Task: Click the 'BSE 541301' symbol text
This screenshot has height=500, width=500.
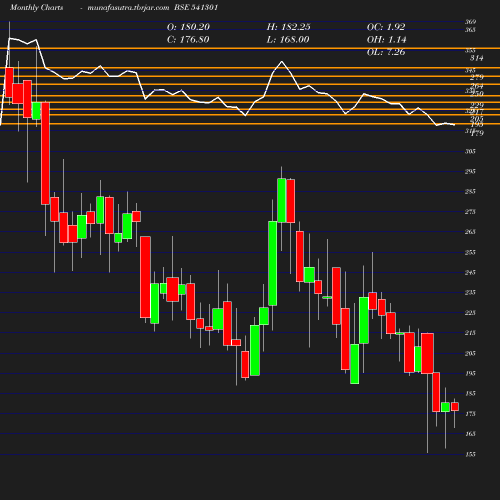Action: pyautogui.click(x=196, y=7)
